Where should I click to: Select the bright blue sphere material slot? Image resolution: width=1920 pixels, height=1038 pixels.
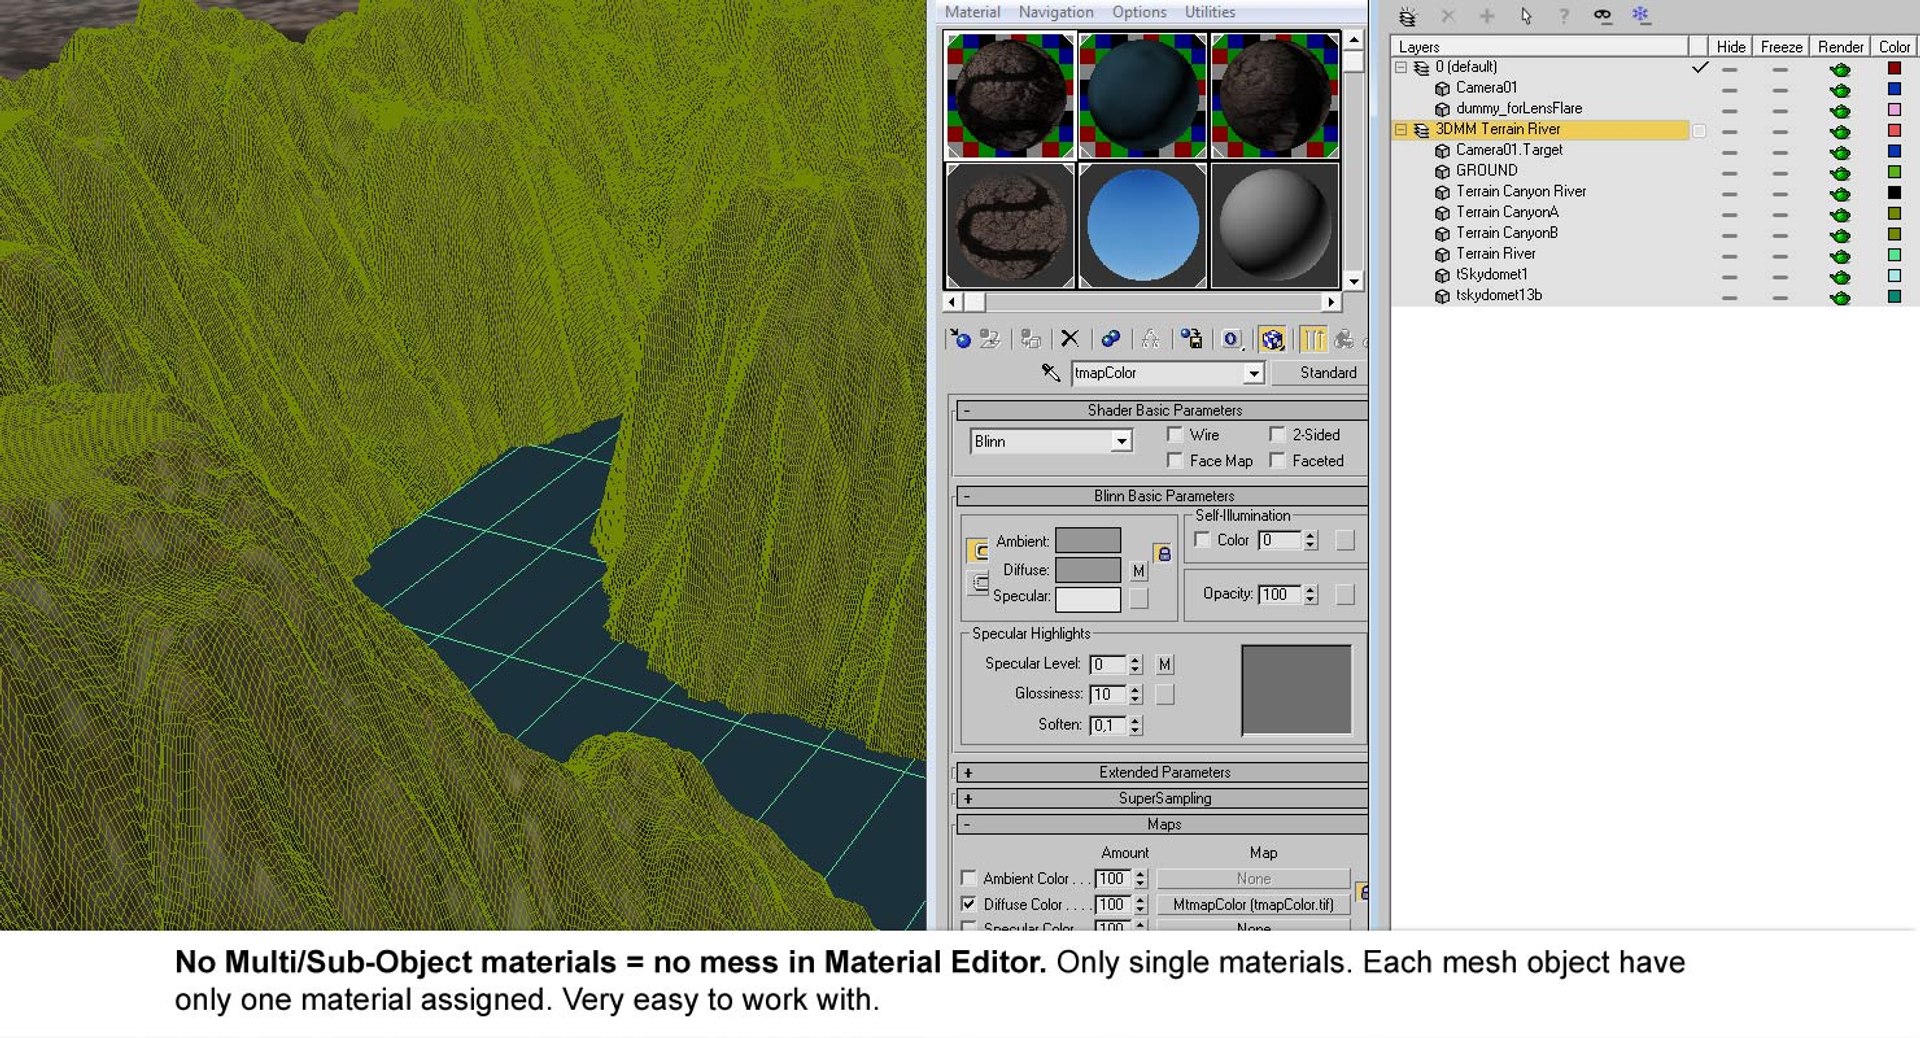[x=1142, y=225]
